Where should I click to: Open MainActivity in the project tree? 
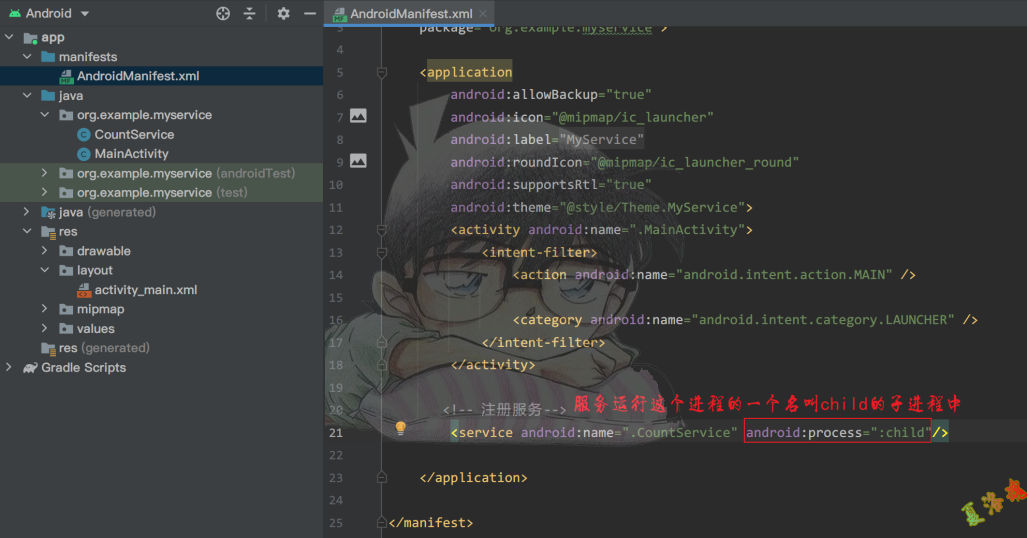(x=131, y=154)
